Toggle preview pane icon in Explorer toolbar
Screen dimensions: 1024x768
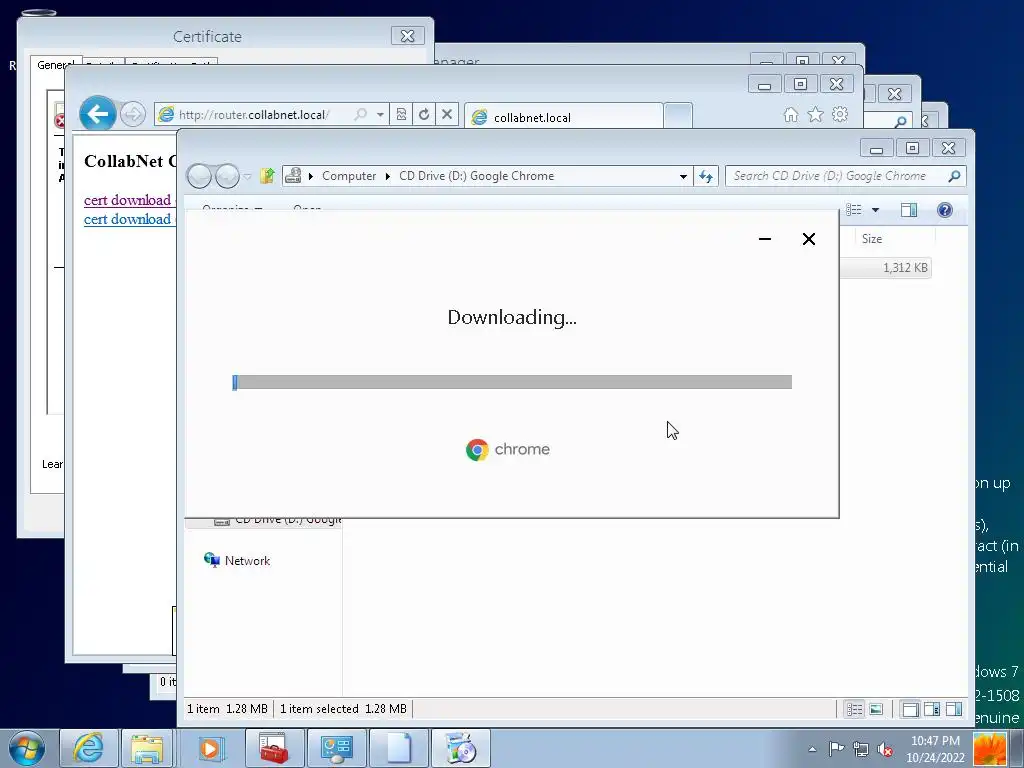click(908, 210)
